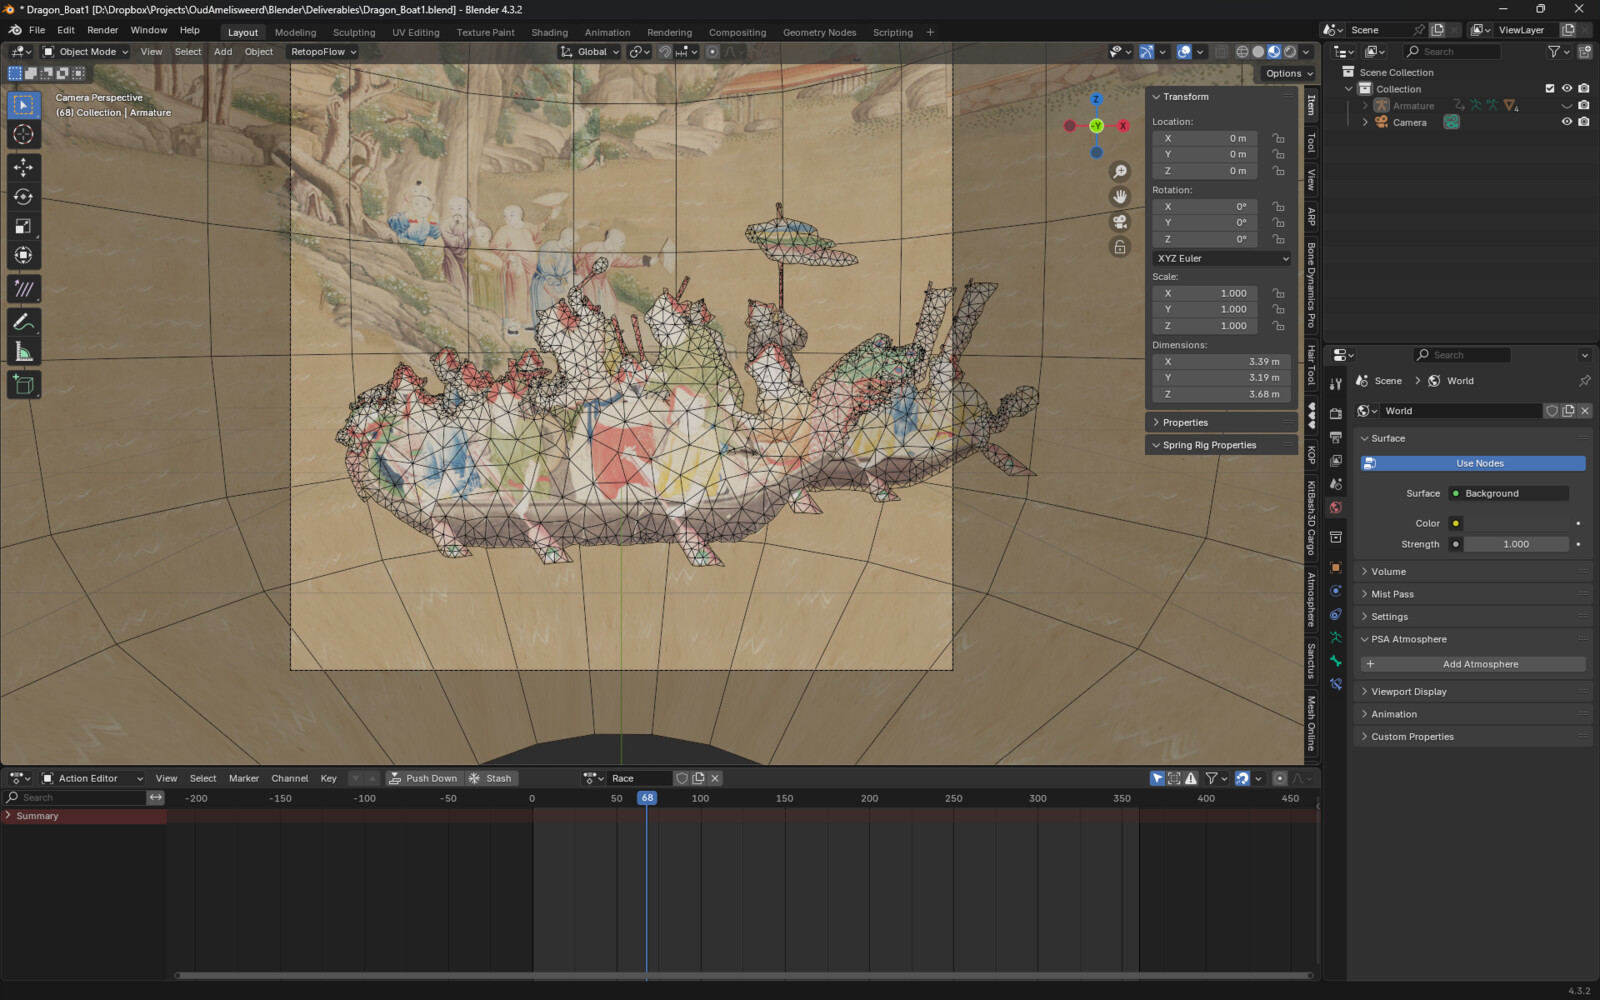The width and height of the screenshot is (1600, 1000).
Task: Open the Action Editor mode dropdown
Action: [x=92, y=779]
